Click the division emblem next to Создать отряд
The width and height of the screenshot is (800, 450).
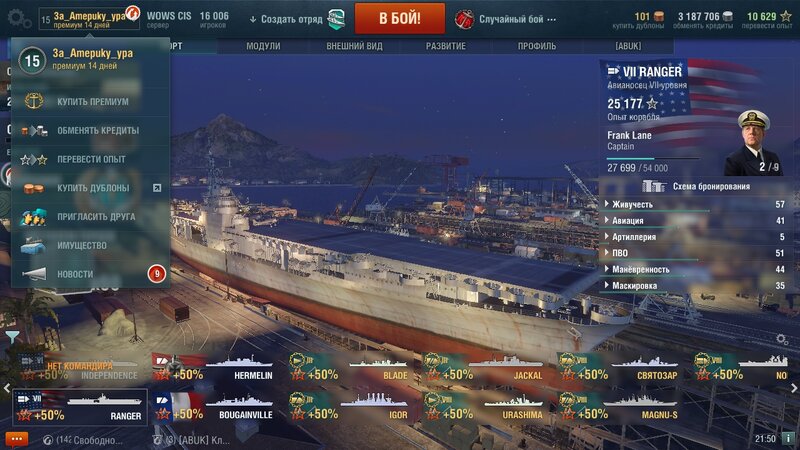pyautogui.click(x=336, y=19)
